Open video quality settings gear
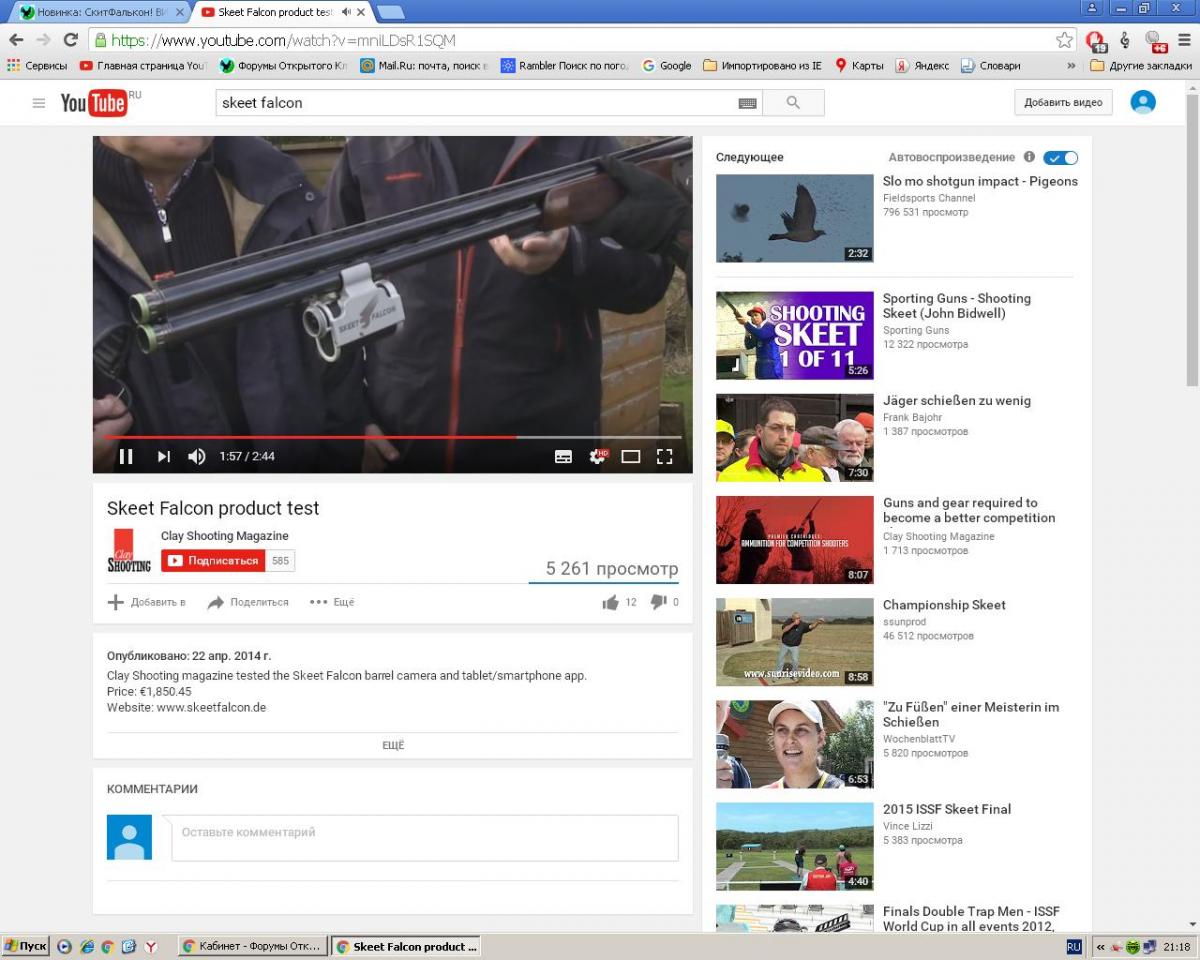The height and width of the screenshot is (960, 1200). 598,457
